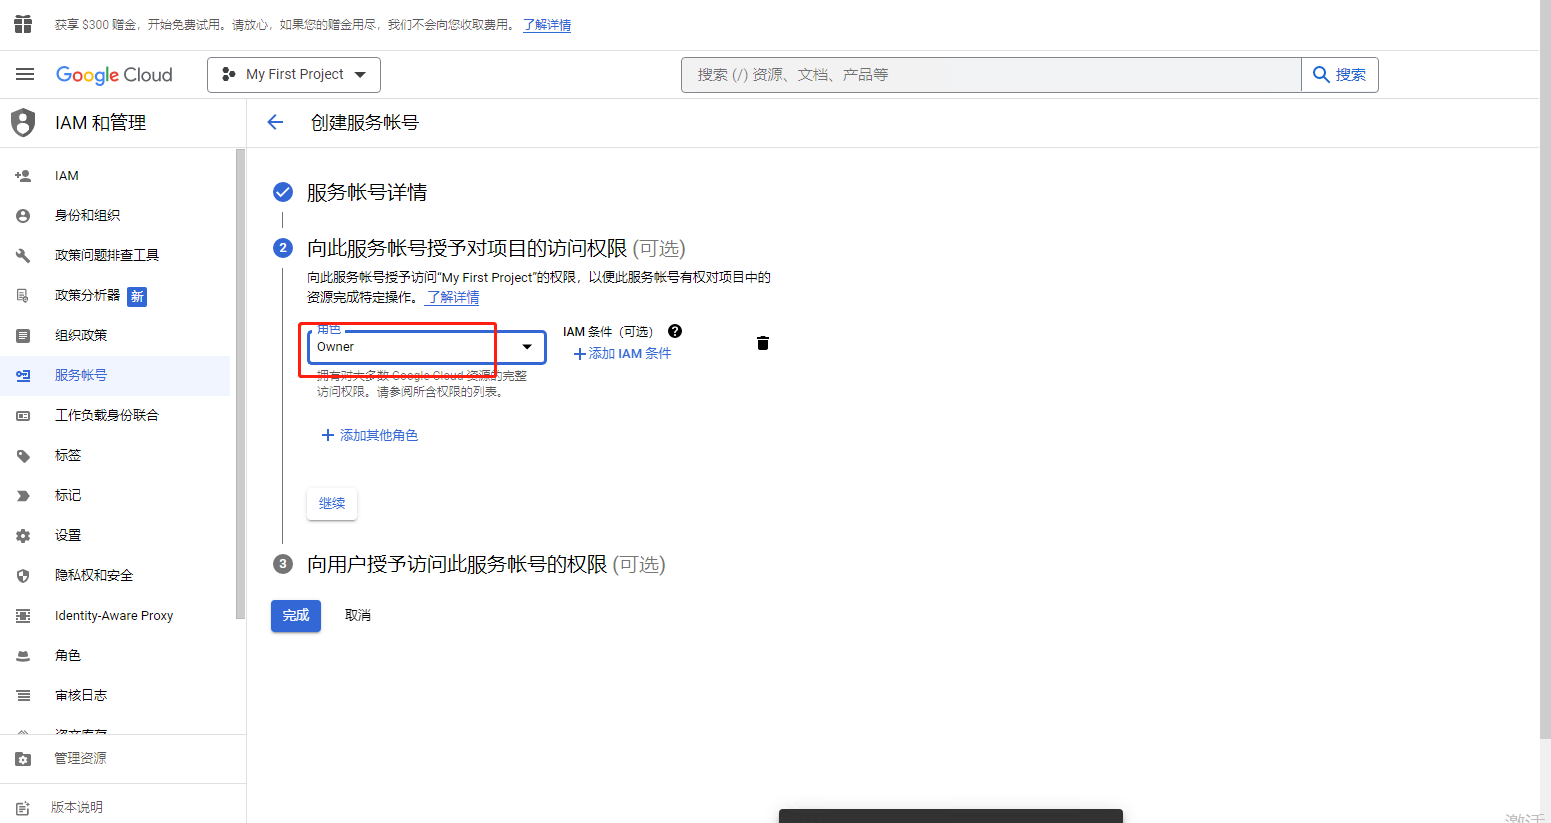The width and height of the screenshot is (1551, 823).
Task: Click the 服务帐号 sidebar icon
Action: tap(23, 376)
